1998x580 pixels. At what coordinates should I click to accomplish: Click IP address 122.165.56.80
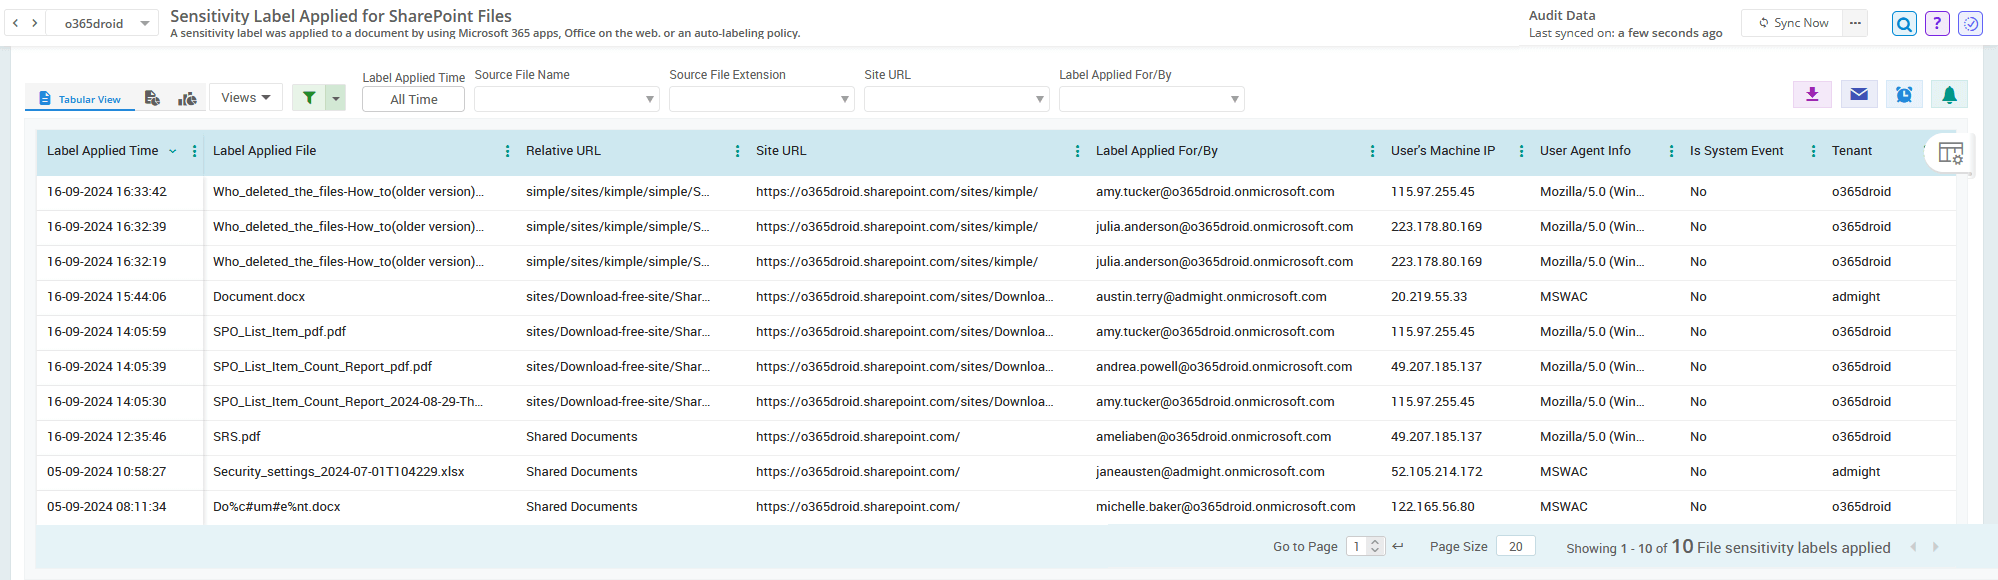pos(1433,507)
